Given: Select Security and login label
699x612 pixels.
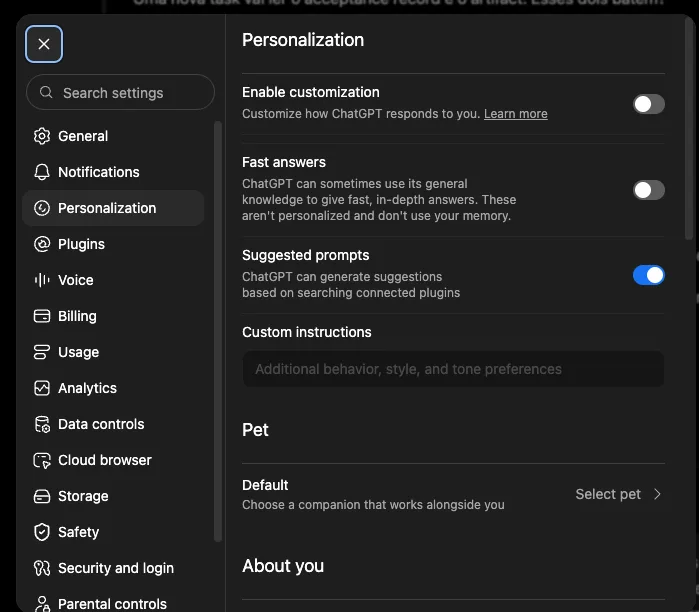Looking at the screenshot, I should (x=116, y=568).
